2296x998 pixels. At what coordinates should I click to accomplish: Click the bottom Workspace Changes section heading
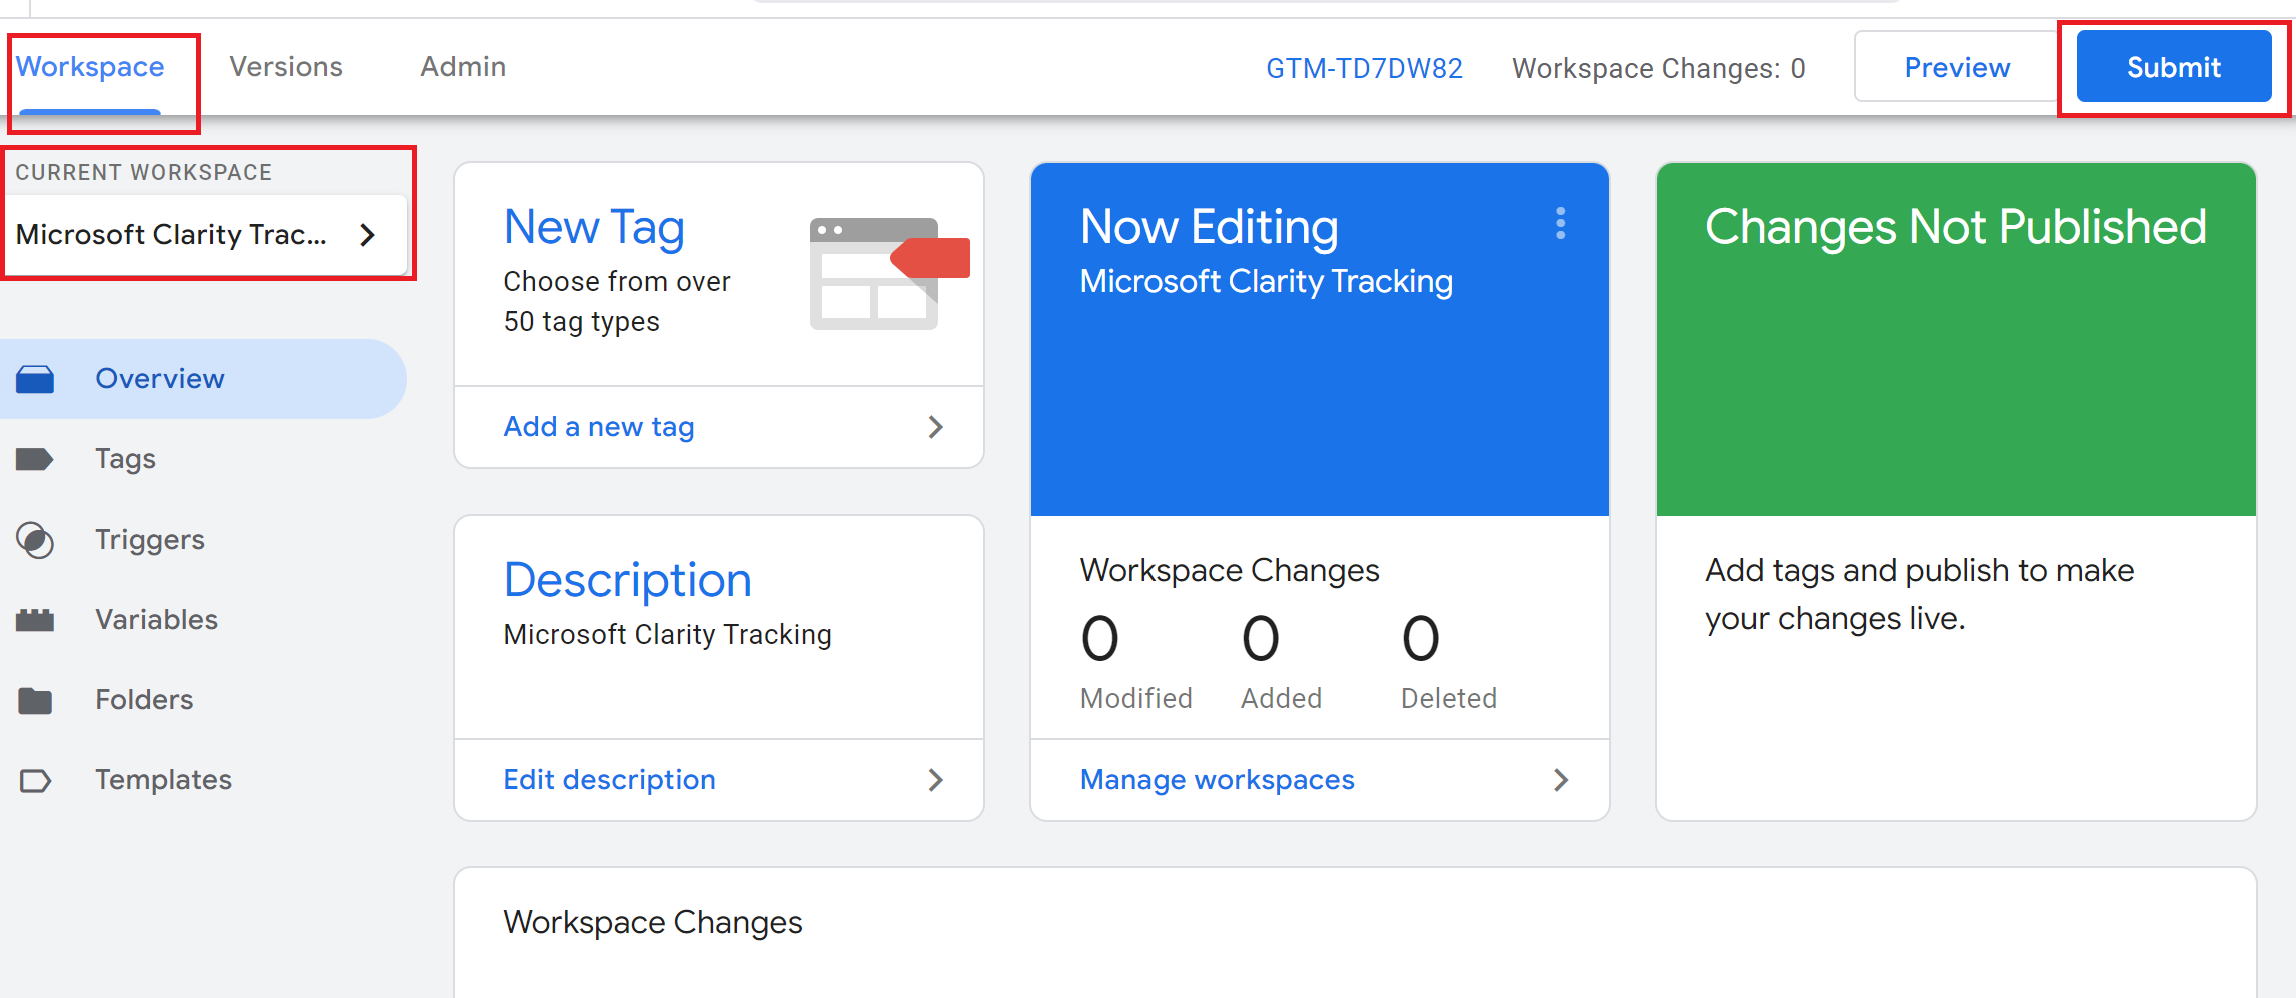(x=652, y=922)
